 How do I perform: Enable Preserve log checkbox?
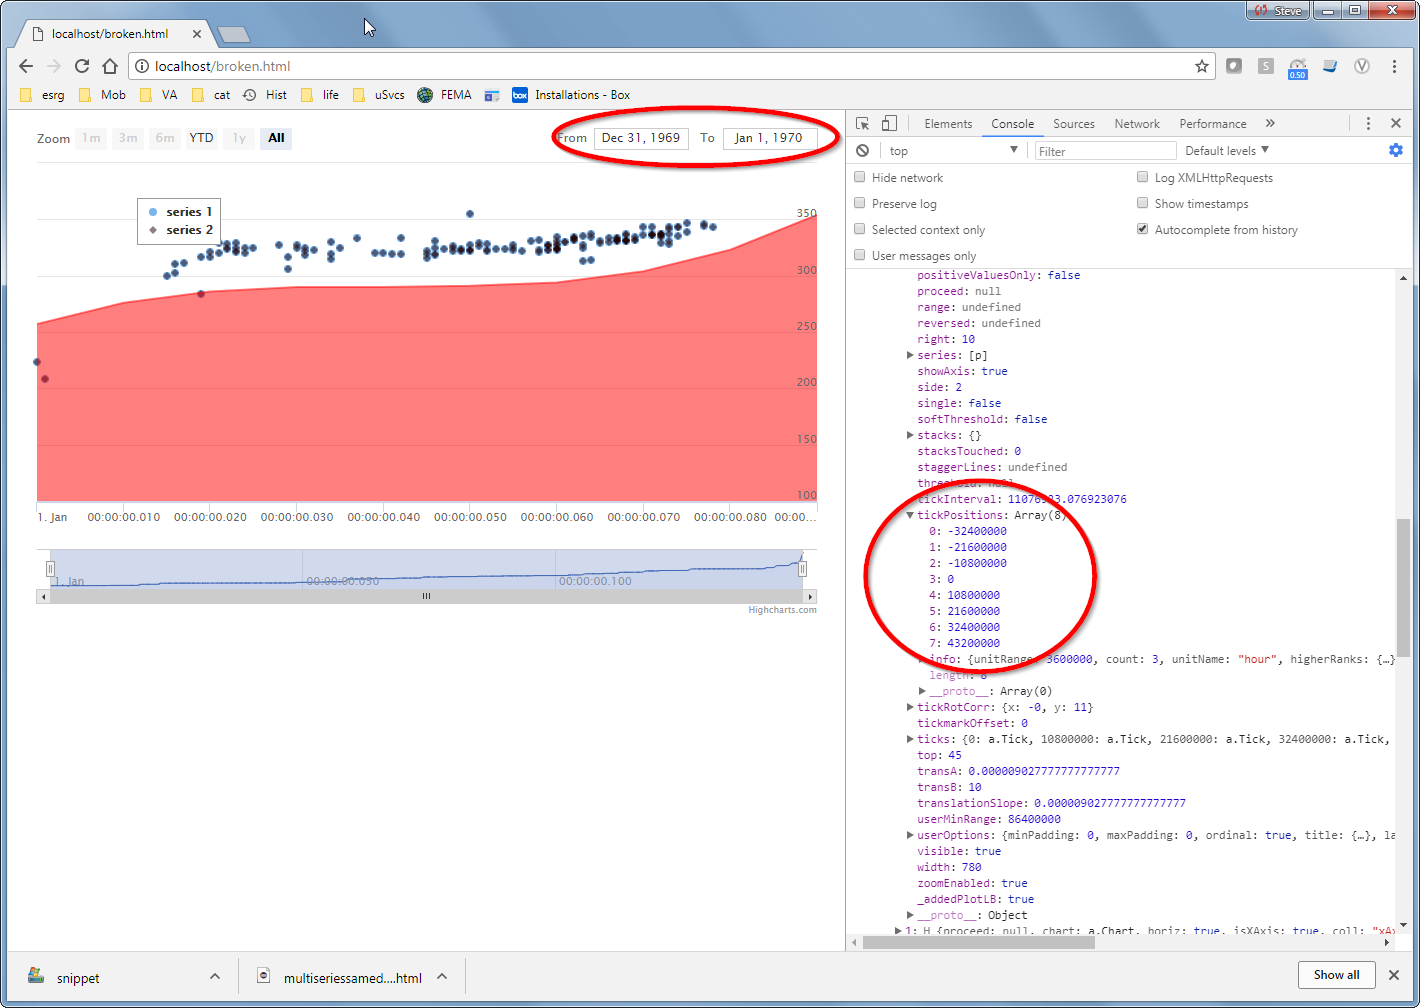[x=860, y=203]
